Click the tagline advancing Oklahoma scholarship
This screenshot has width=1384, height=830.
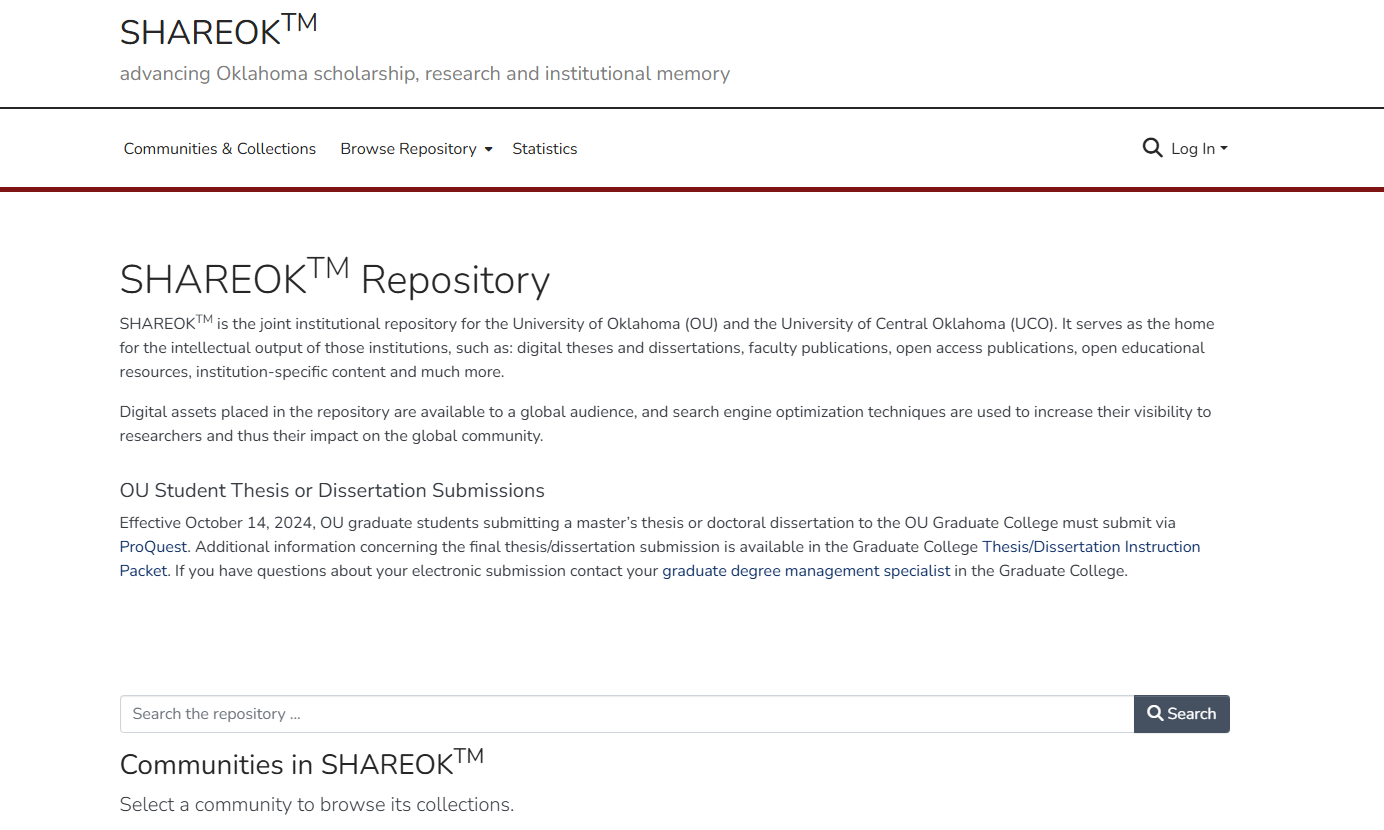(x=425, y=74)
